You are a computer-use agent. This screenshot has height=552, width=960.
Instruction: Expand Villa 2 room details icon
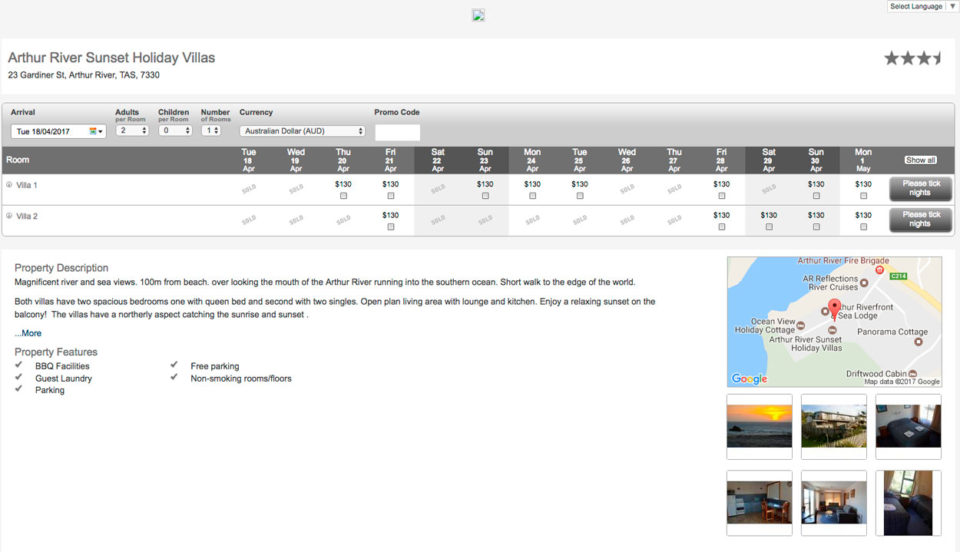[x=9, y=215]
